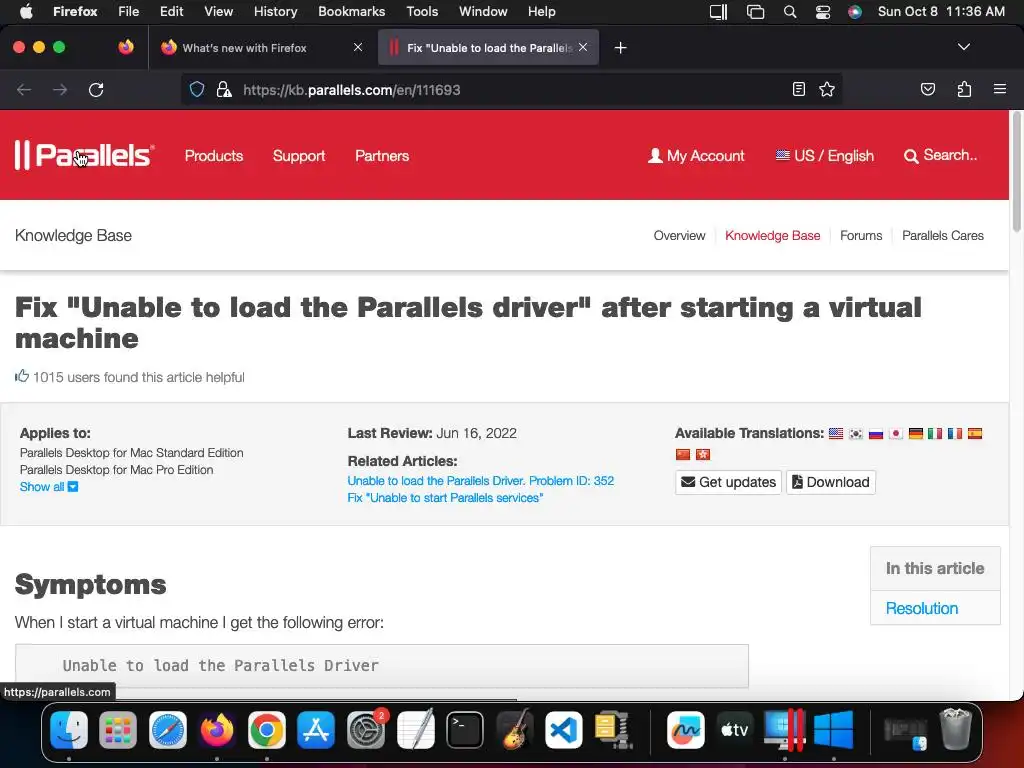Image resolution: width=1024 pixels, height=768 pixels.
Task: Select the Chinese flag translation
Action: (683, 455)
